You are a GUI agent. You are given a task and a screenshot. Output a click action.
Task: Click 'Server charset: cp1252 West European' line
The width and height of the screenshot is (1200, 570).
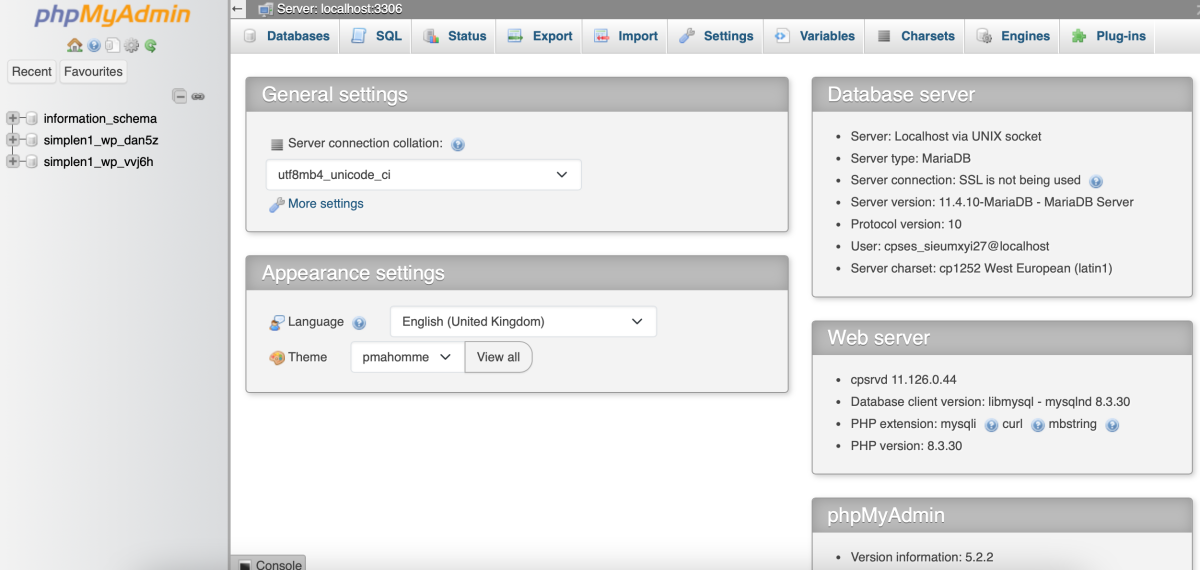982,268
